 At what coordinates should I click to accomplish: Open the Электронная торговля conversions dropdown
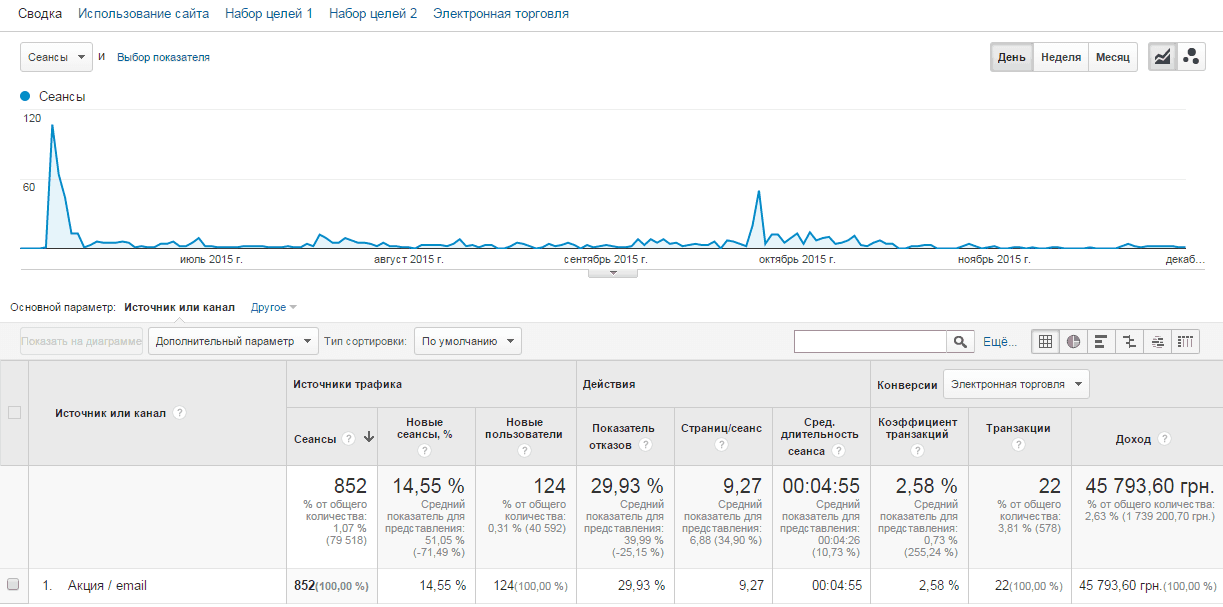[1015, 384]
